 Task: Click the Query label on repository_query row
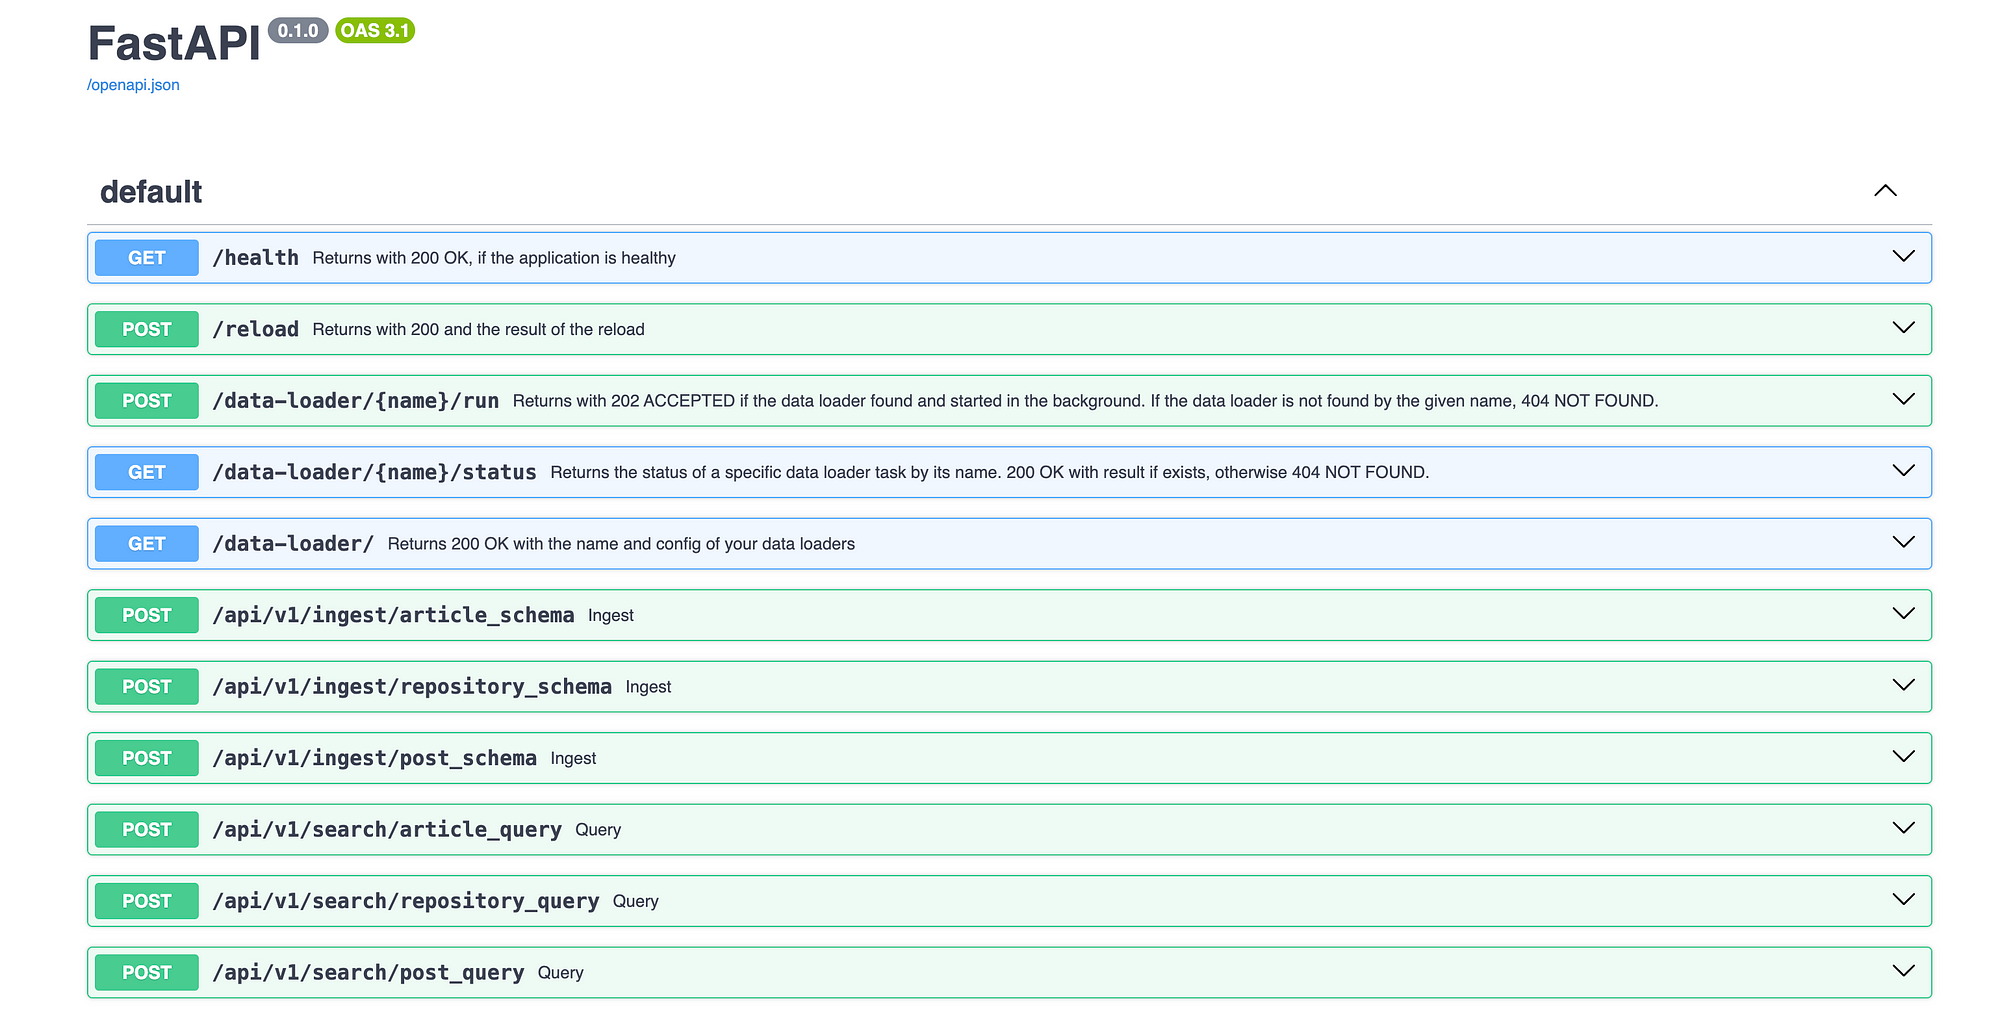[636, 901]
